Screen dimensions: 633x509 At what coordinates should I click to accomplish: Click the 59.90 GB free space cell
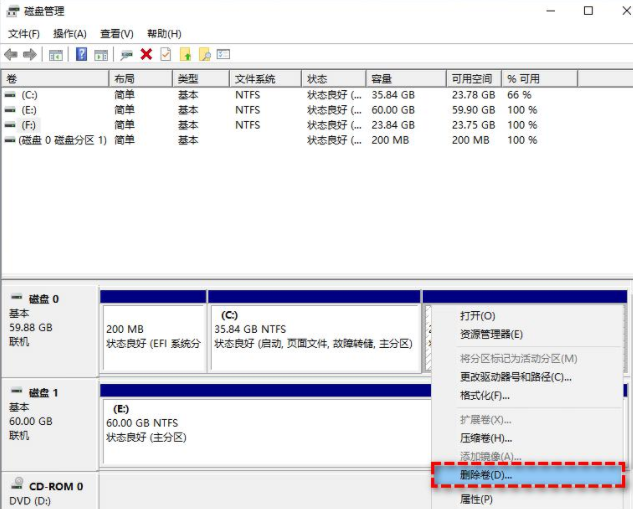(x=474, y=110)
